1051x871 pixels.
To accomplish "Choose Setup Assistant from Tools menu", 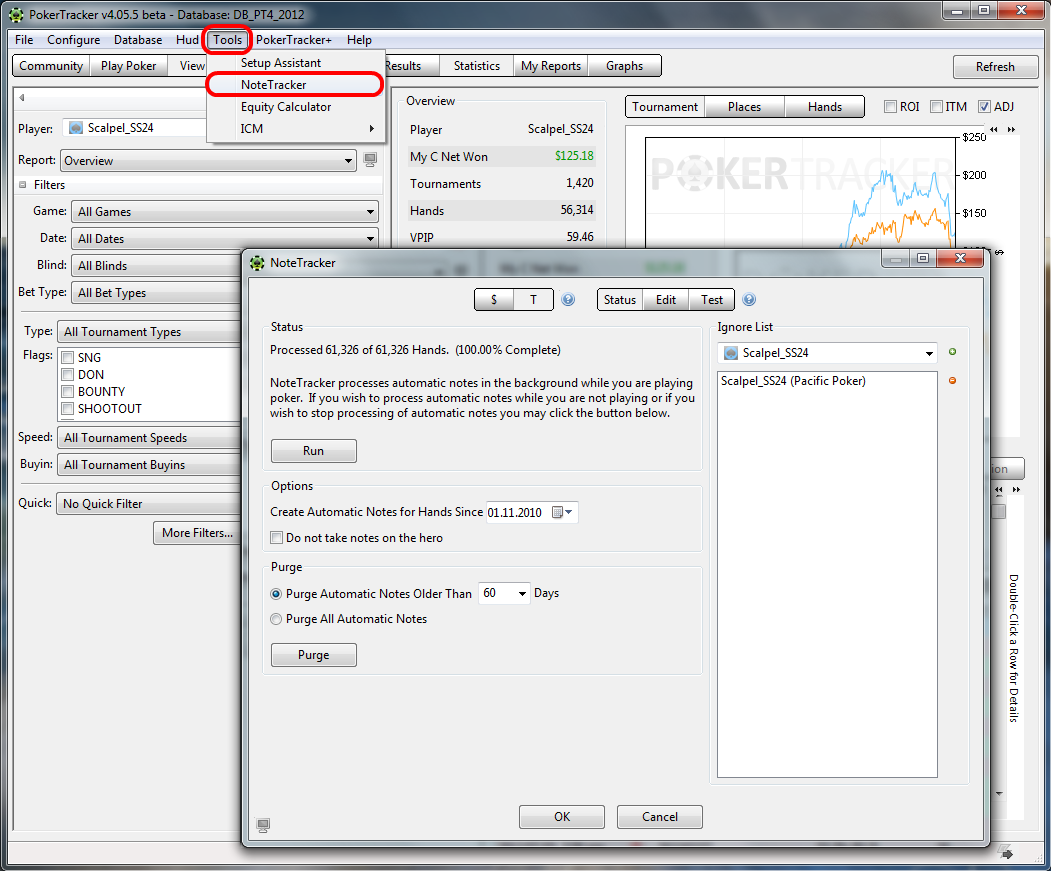I will (x=295, y=62).
